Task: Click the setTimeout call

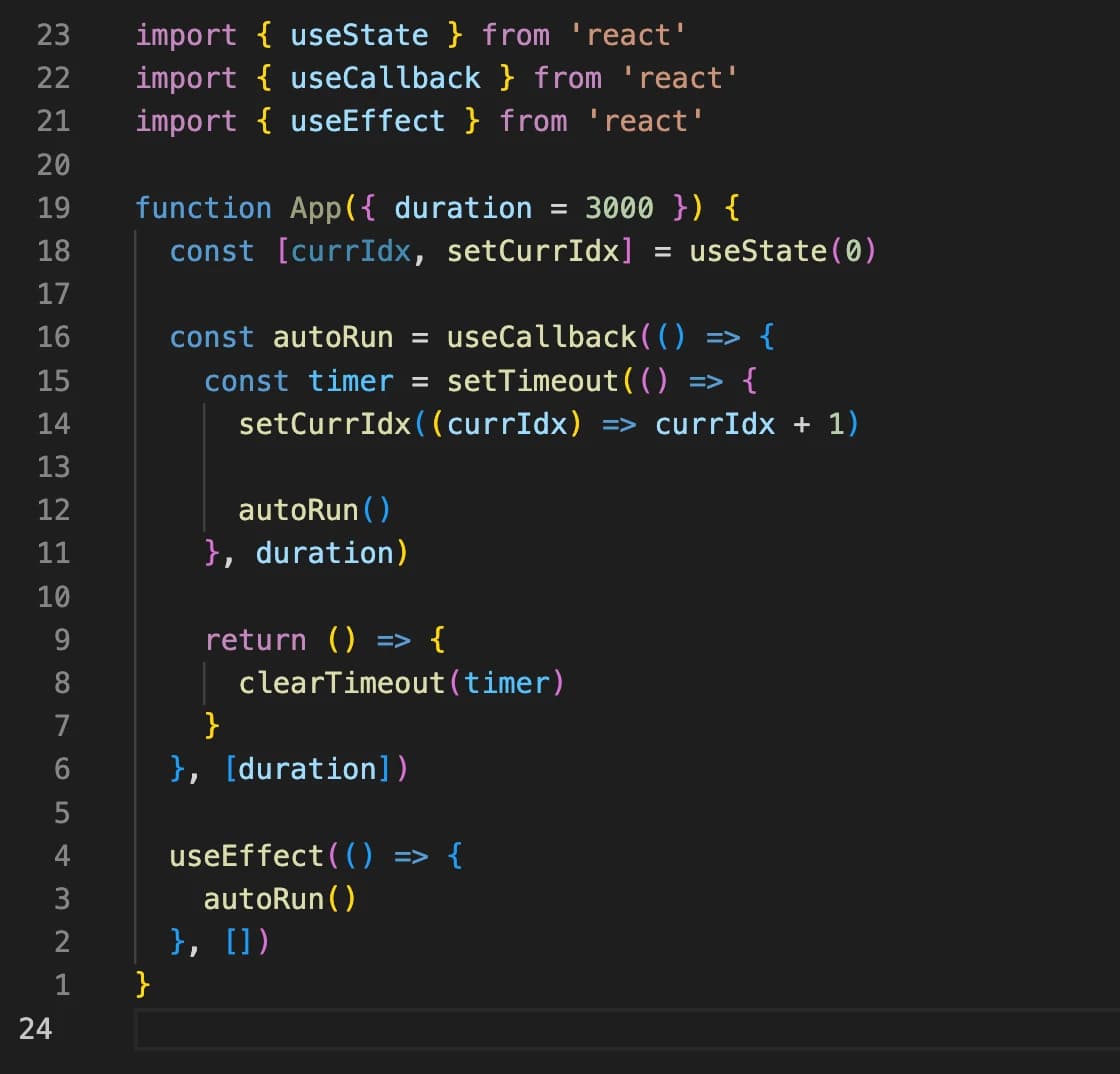Action: [x=532, y=381]
